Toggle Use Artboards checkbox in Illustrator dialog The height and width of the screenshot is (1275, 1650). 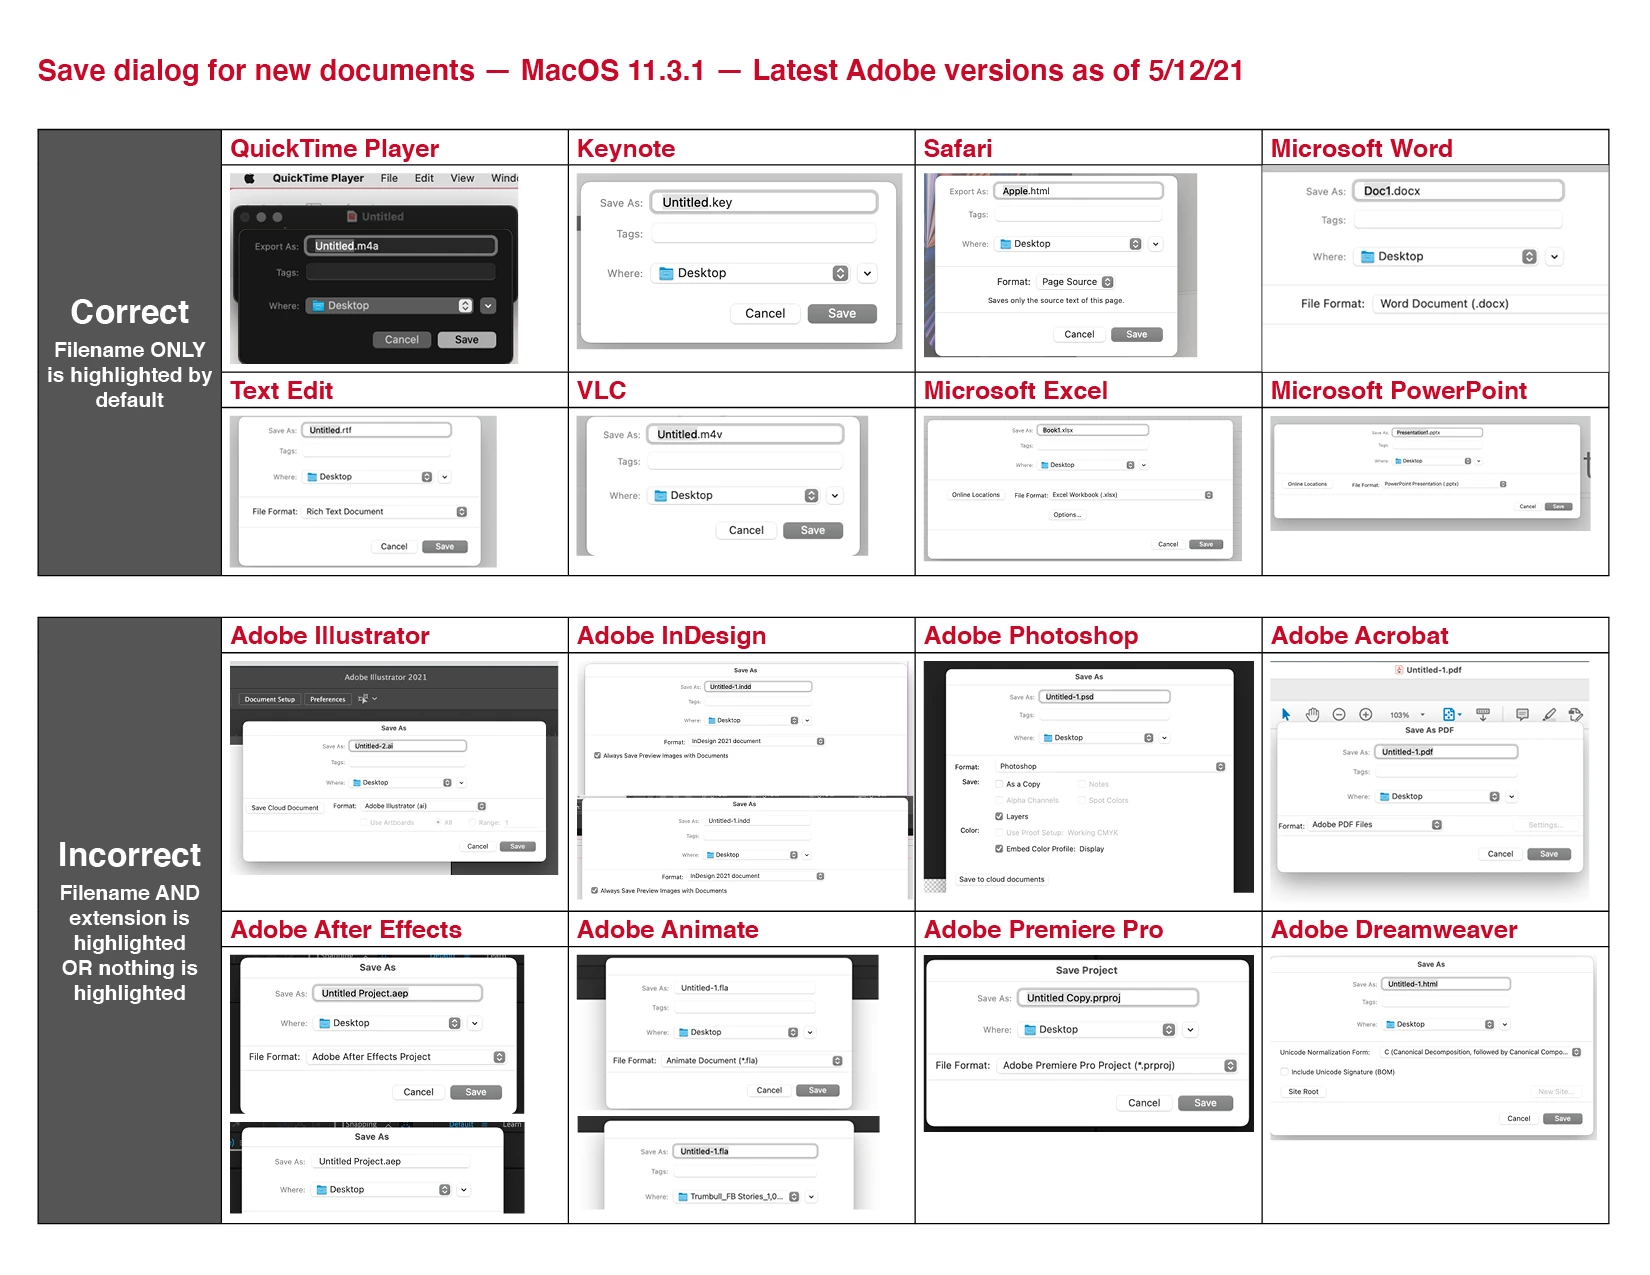pyautogui.click(x=364, y=822)
